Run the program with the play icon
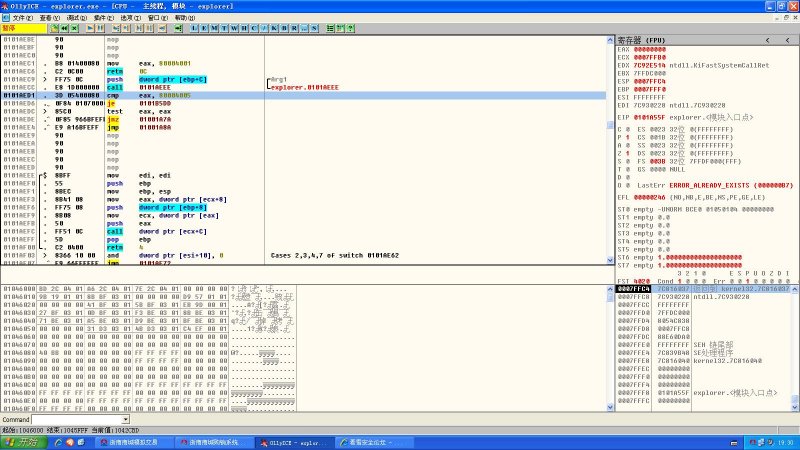This screenshot has width=800, height=450. [90, 28]
